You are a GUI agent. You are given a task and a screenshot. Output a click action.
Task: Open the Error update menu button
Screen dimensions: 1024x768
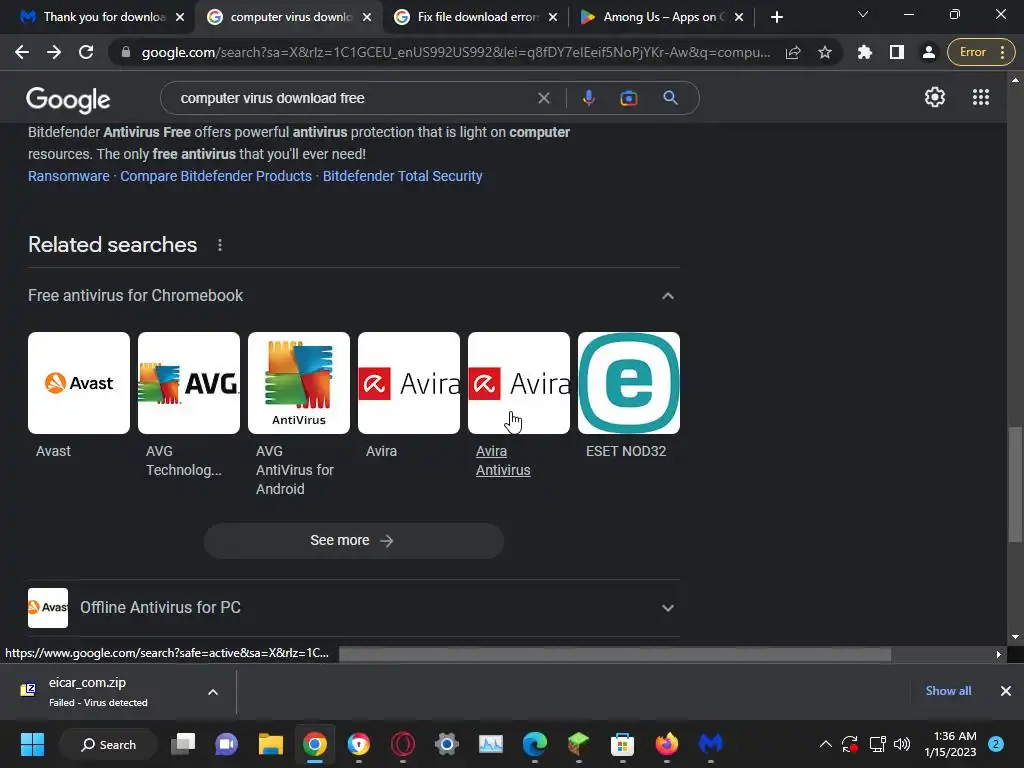point(982,52)
